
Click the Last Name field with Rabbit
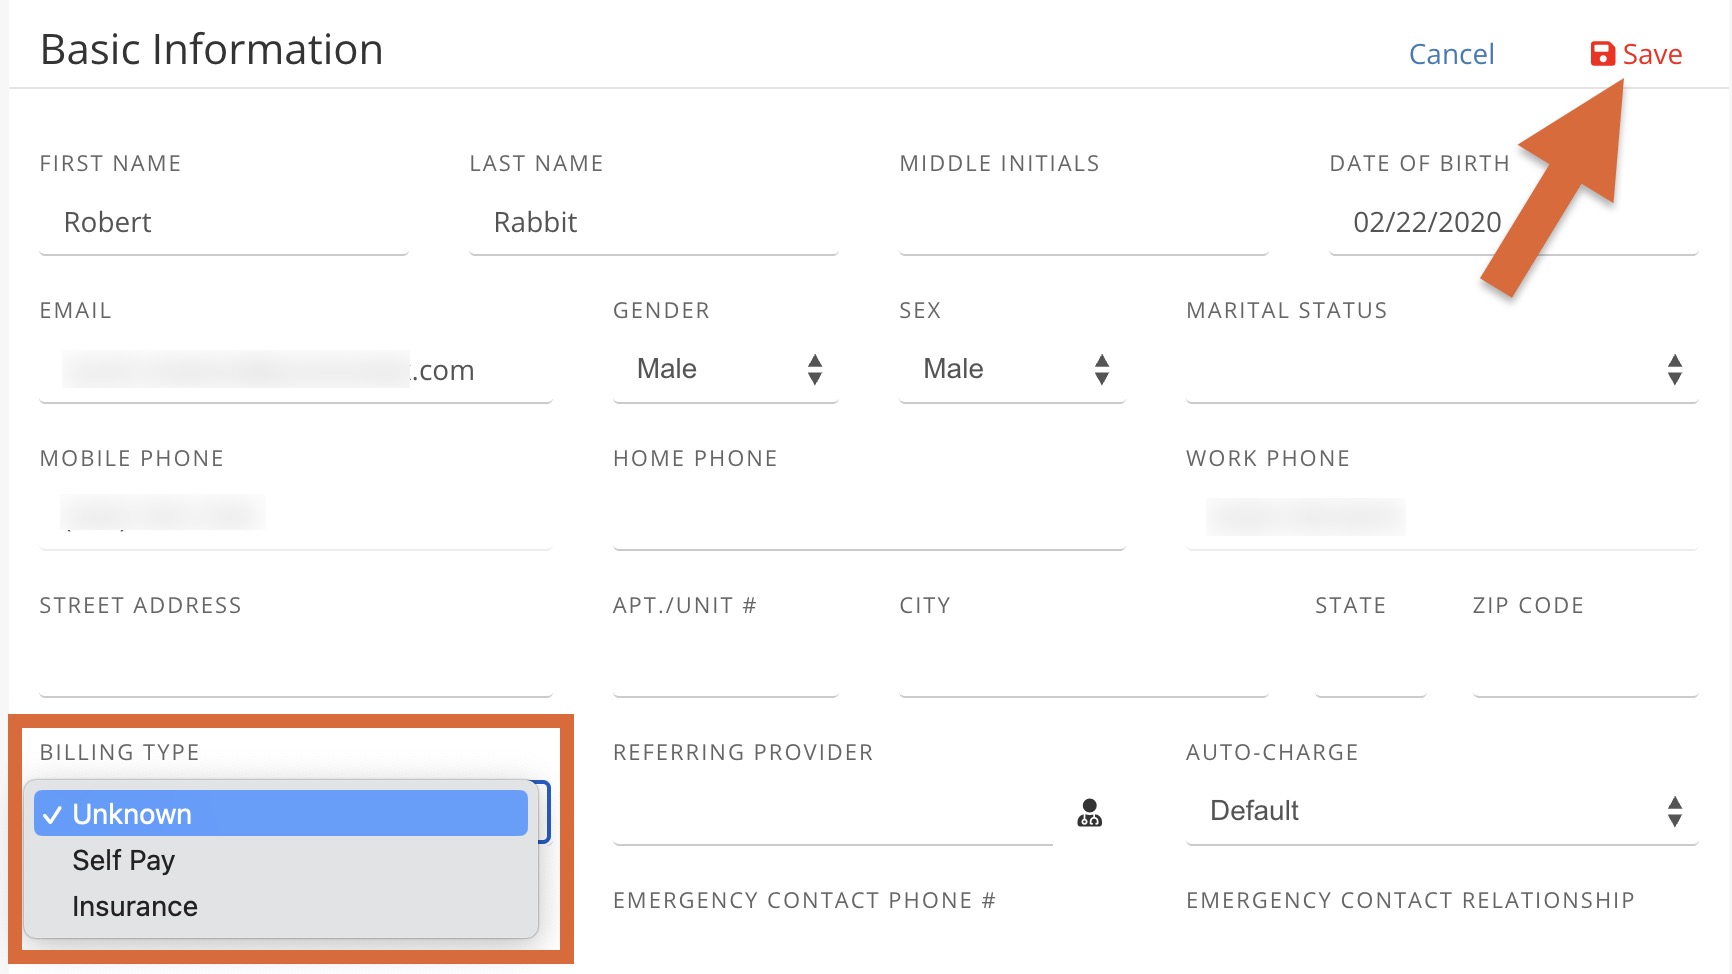[653, 223]
